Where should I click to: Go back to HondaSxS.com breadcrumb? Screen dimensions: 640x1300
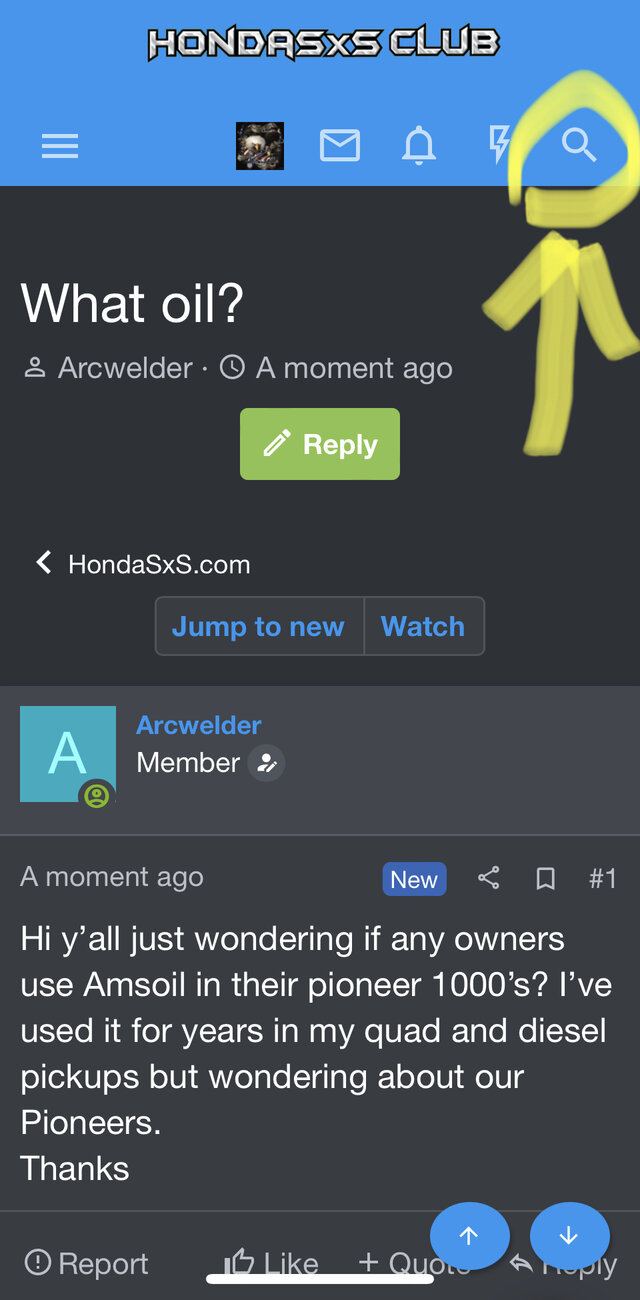(143, 564)
